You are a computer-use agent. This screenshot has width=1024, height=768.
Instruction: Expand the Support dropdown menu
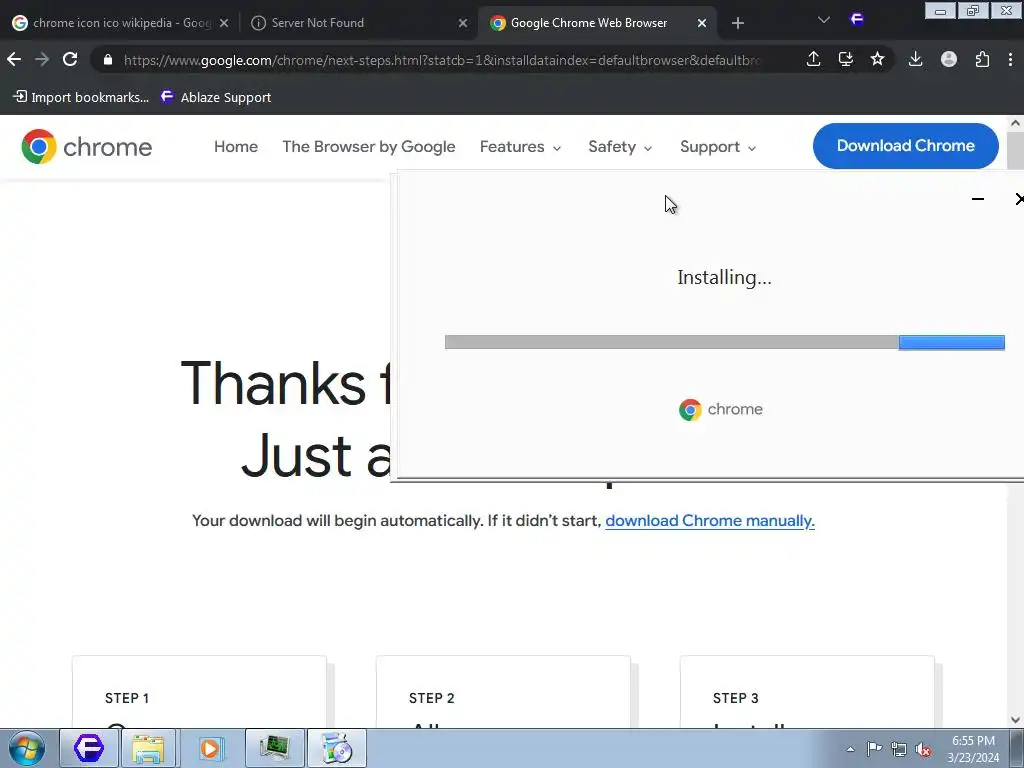click(x=718, y=146)
